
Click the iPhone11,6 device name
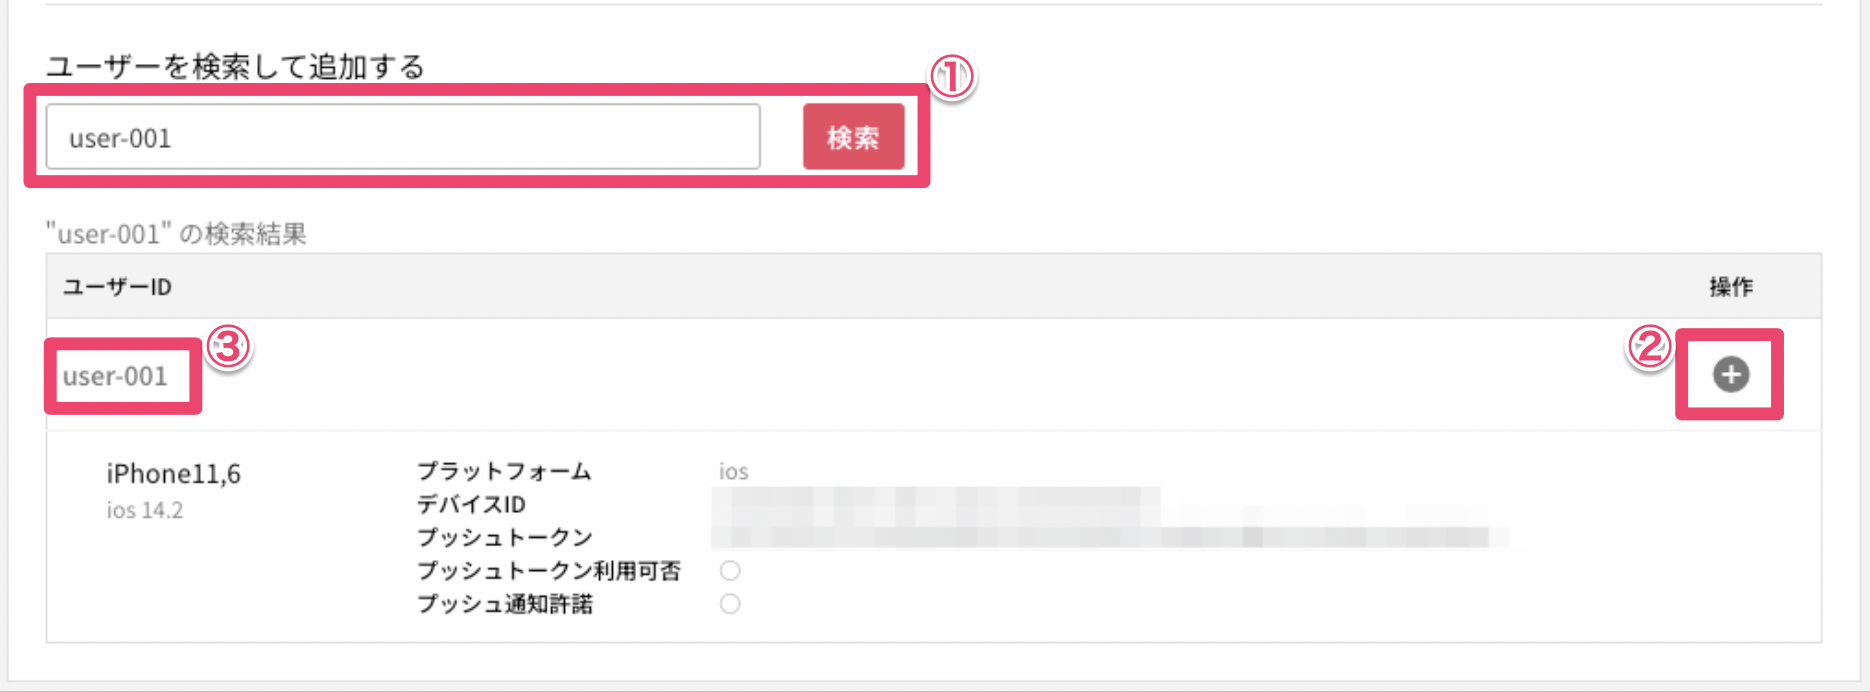pos(174,473)
